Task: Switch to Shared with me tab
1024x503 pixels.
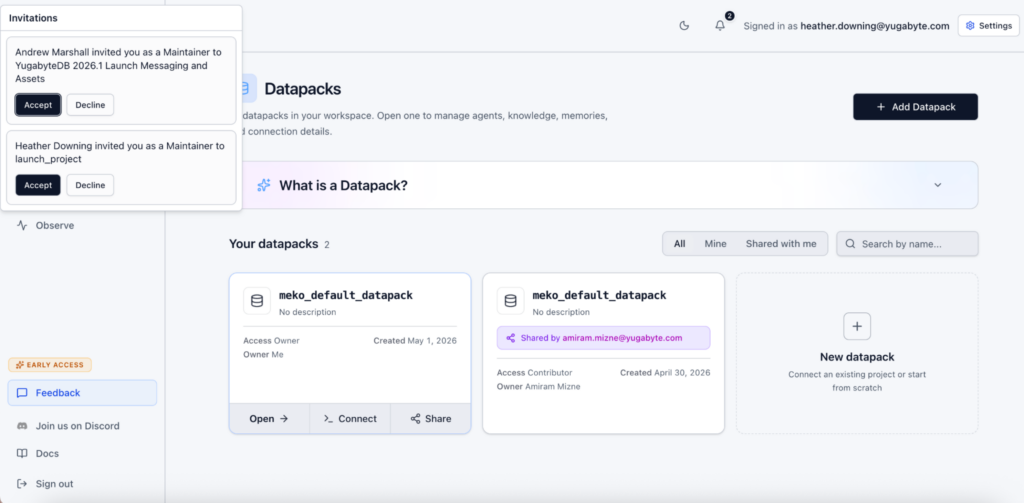Action: [781, 244]
